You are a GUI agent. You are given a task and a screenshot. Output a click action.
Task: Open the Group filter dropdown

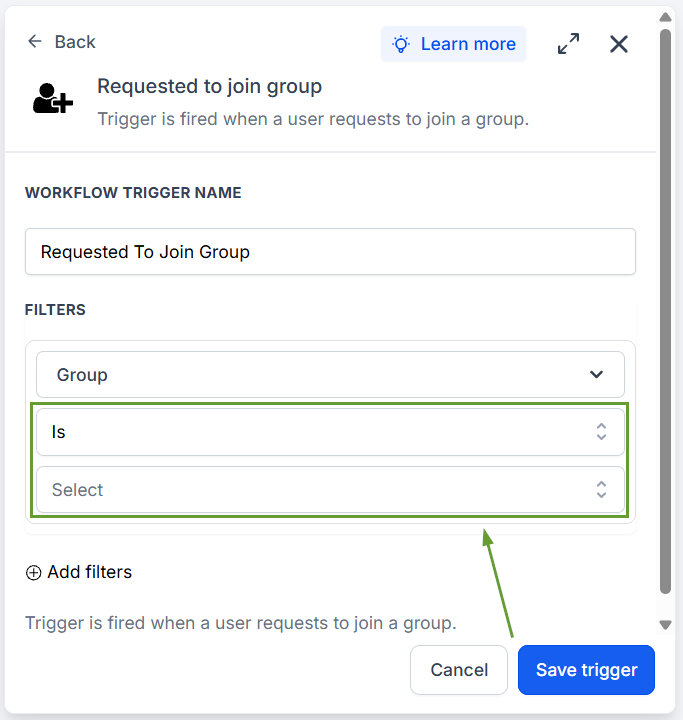click(x=330, y=375)
